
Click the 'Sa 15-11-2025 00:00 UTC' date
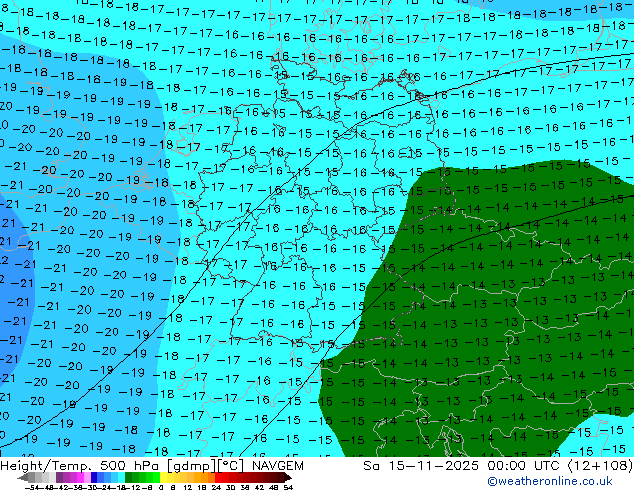click(x=463, y=466)
